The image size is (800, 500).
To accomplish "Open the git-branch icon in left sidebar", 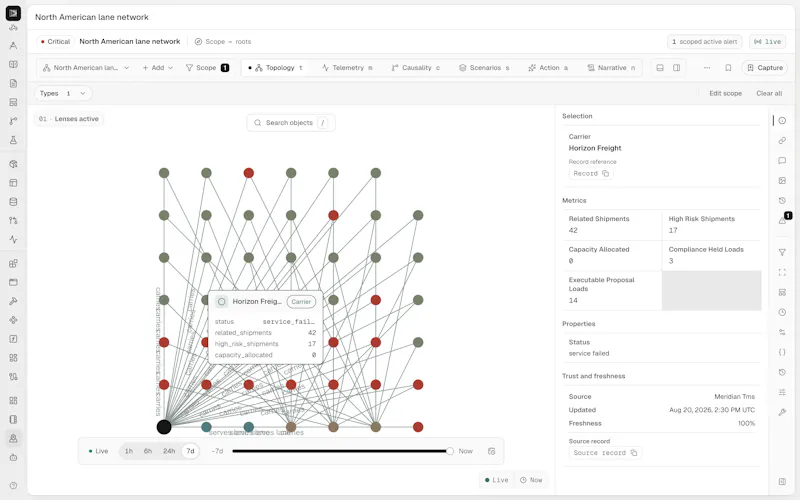I will tap(13, 121).
